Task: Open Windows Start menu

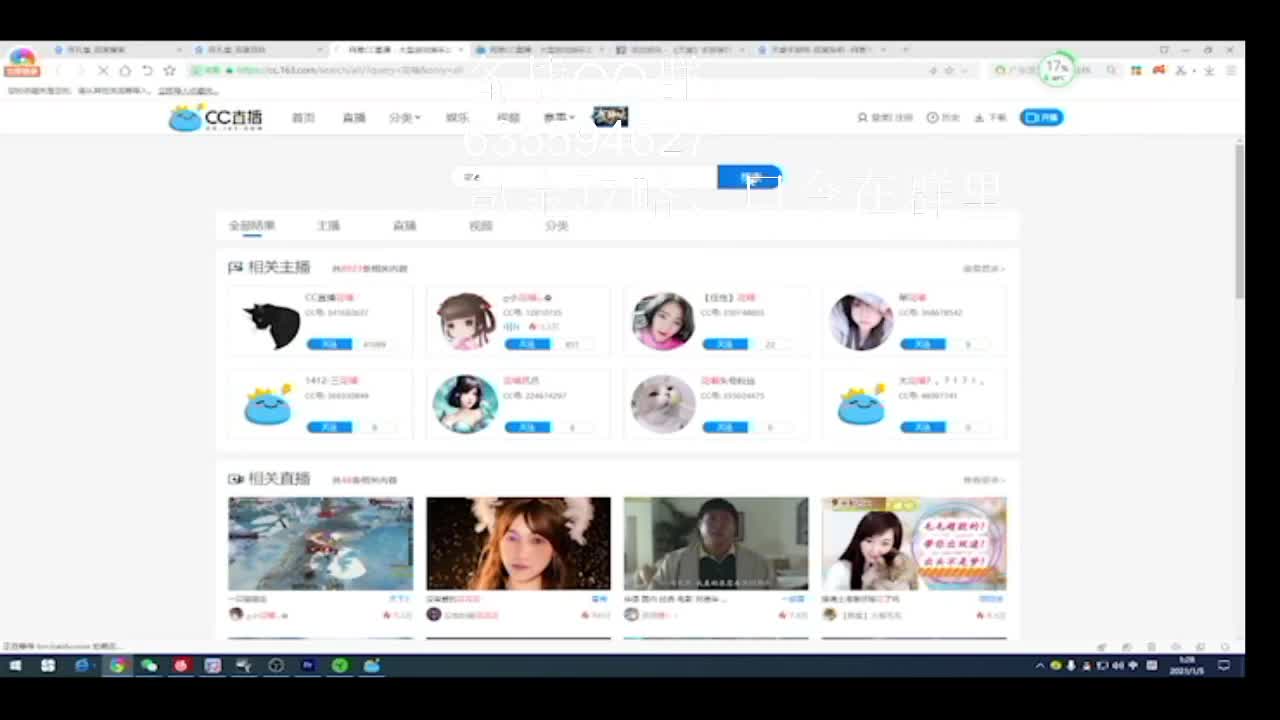Action: 16,665
